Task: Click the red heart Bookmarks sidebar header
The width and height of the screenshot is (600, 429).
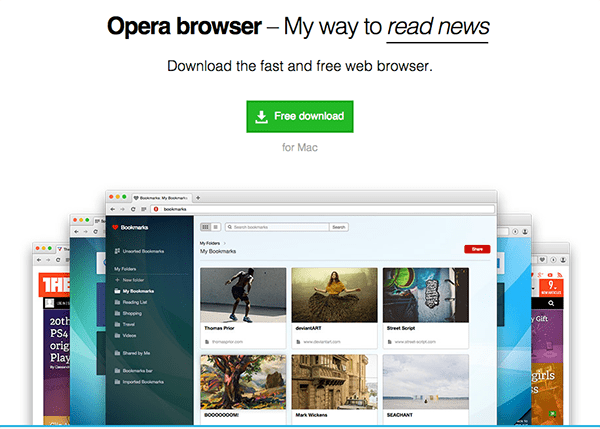Action: (130, 227)
